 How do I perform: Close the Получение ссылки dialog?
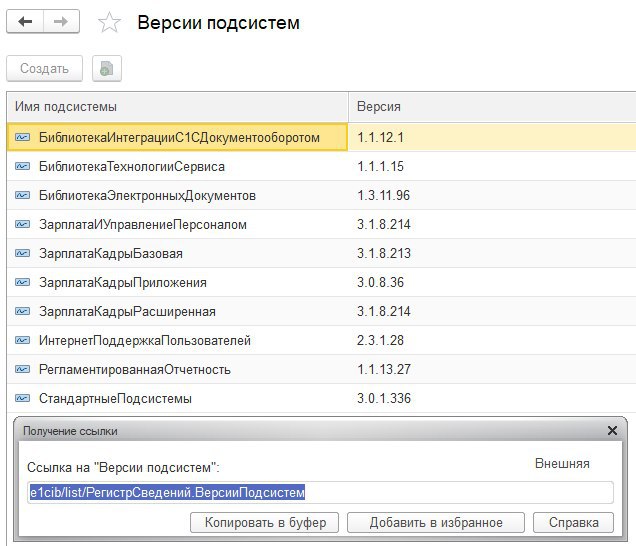click(612, 430)
